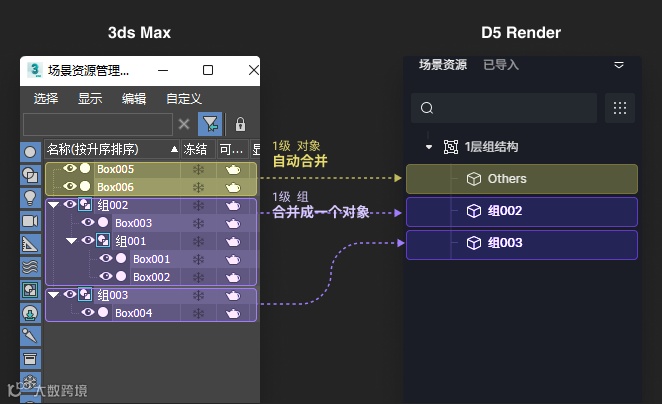
Task: Toggle the space warps wave icon
Action: click(30, 267)
